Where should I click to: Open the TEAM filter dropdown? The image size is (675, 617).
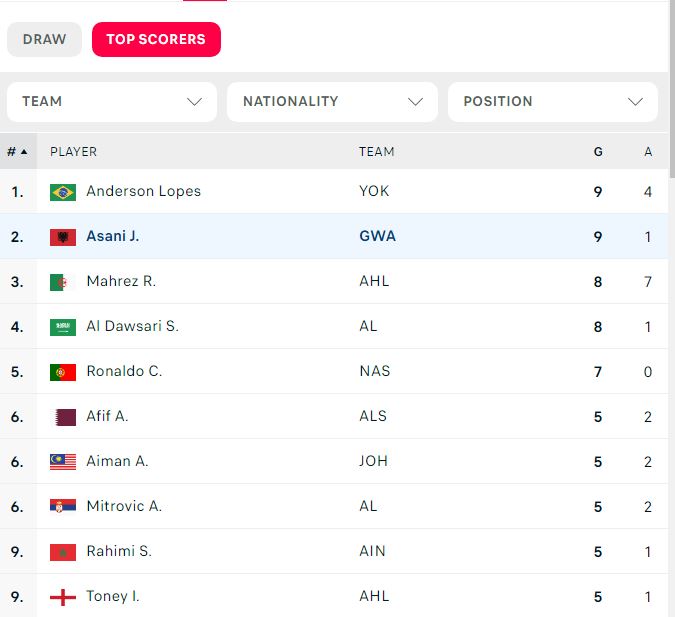tap(112, 102)
